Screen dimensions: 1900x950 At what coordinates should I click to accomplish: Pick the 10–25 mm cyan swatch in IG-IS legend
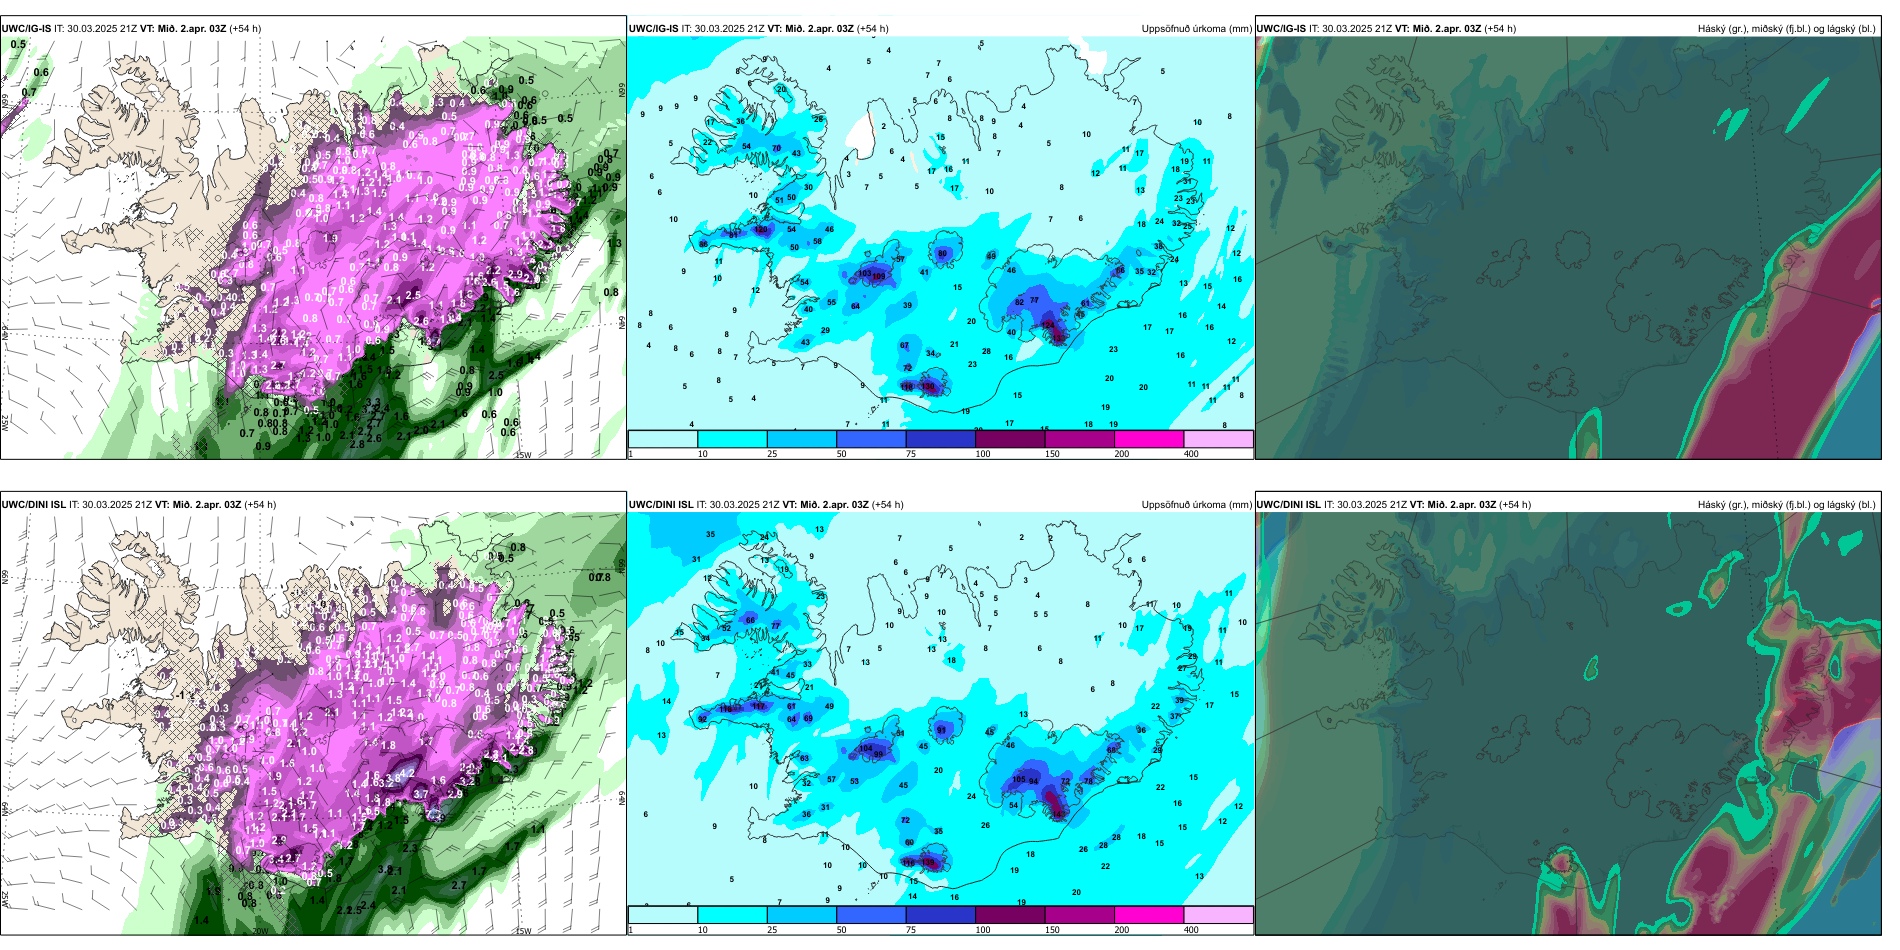pyautogui.click(x=732, y=439)
